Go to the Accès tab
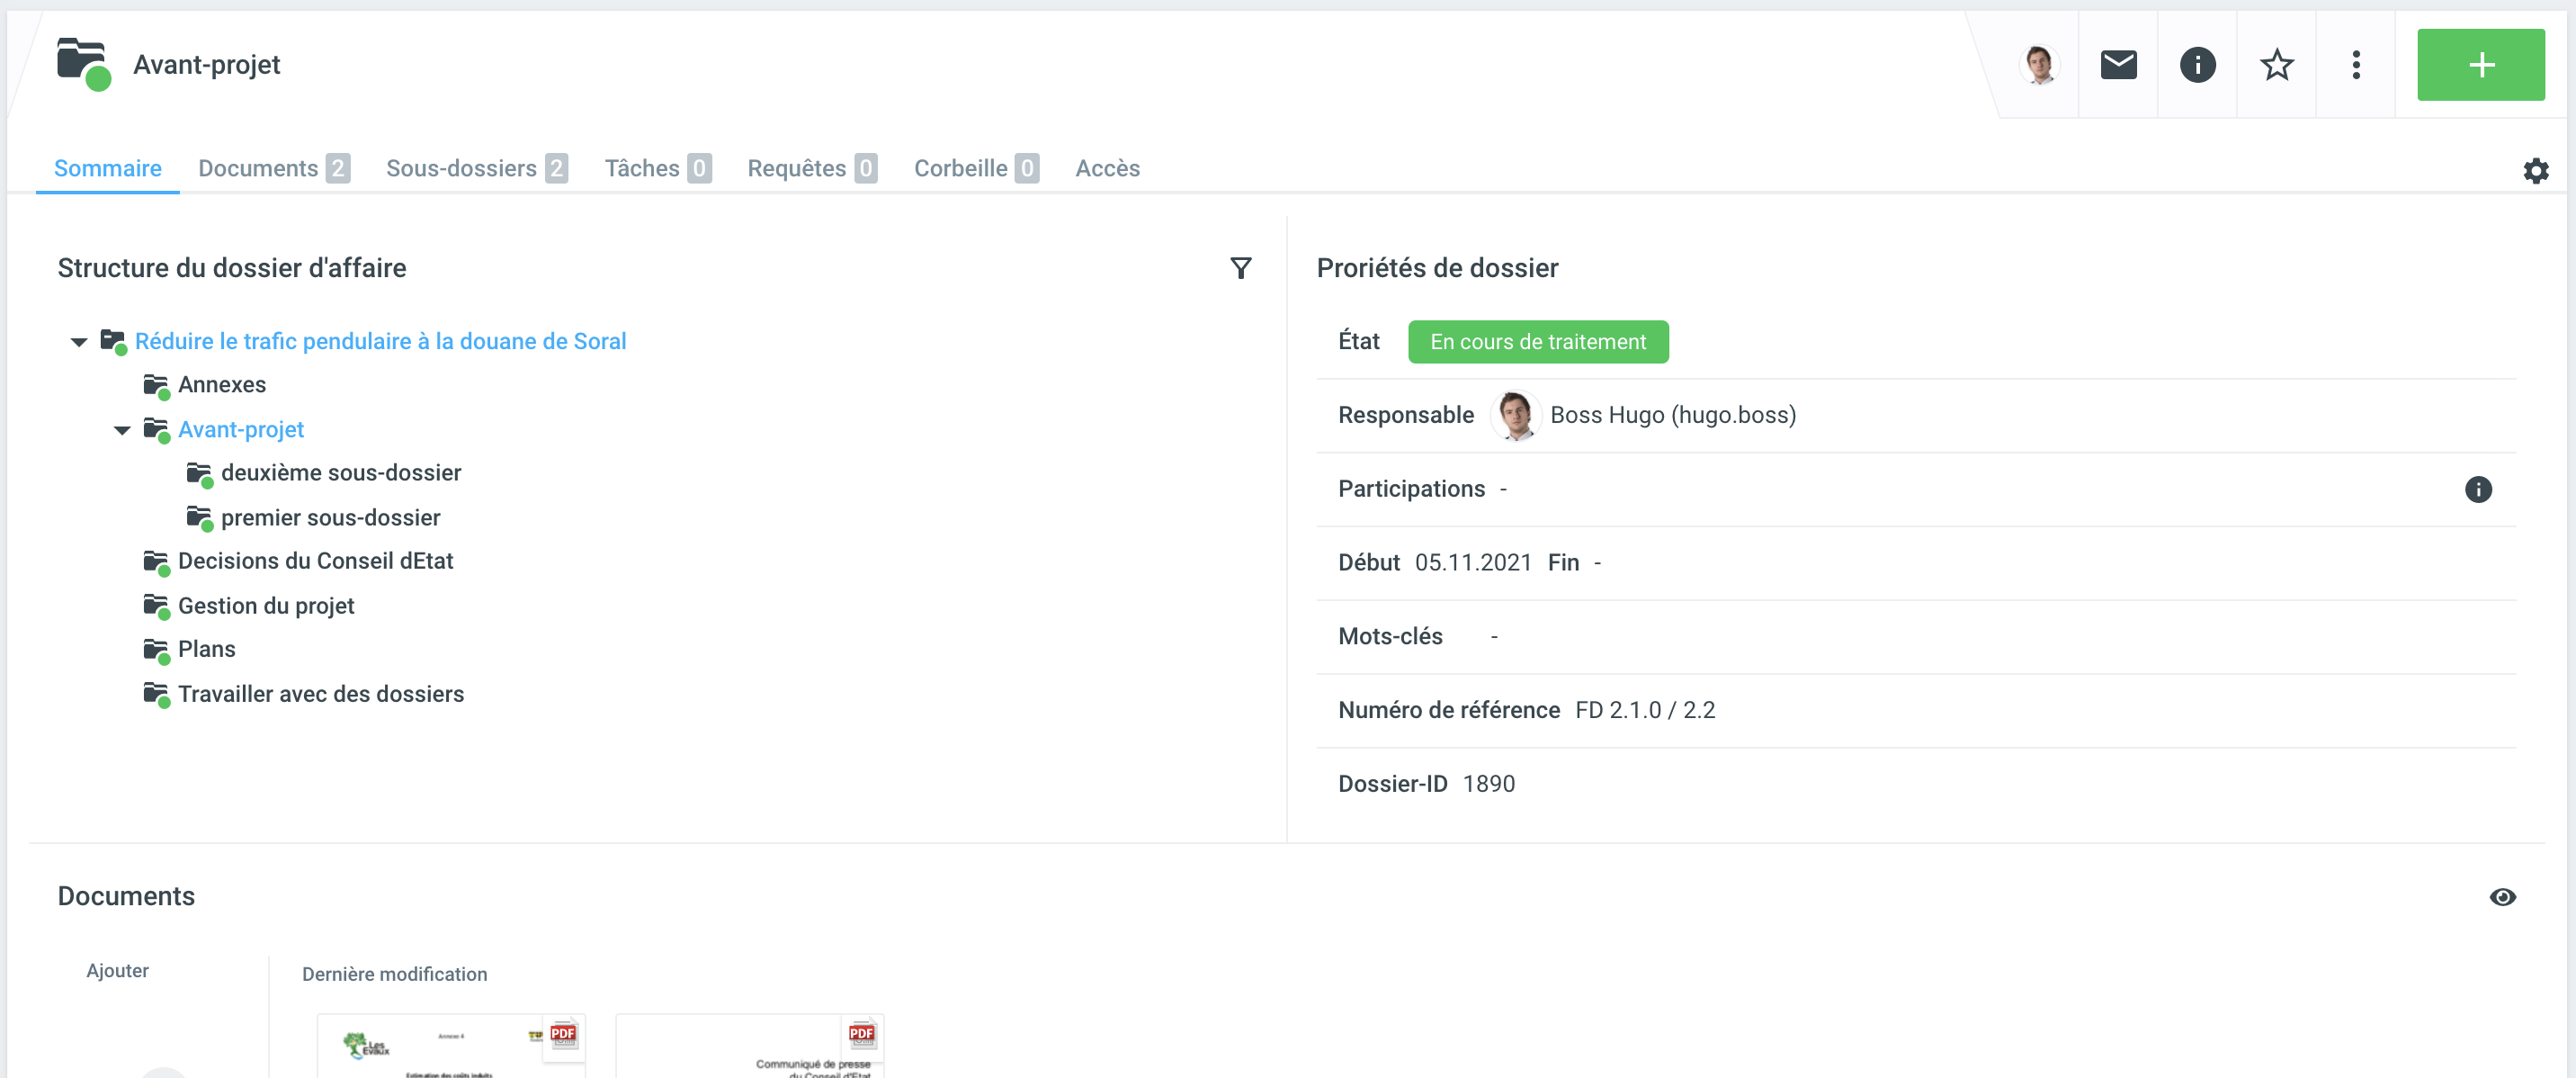 pyautogui.click(x=1107, y=168)
